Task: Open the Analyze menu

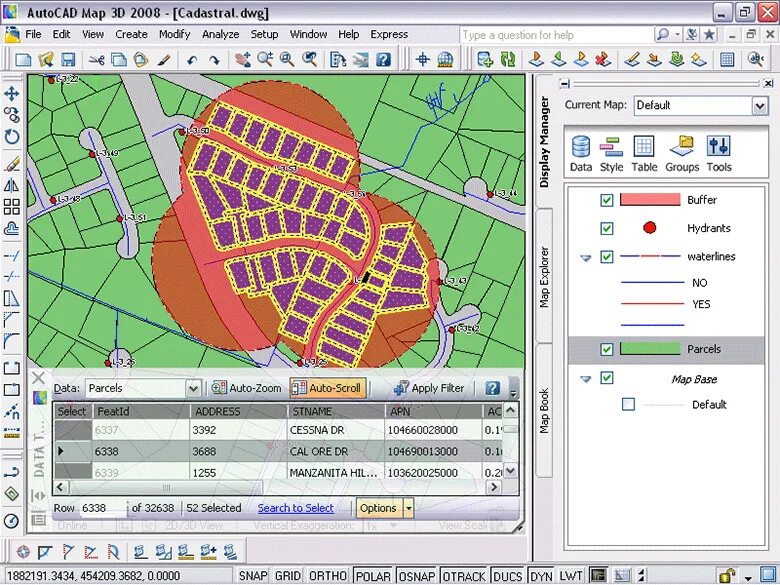Action: click(x=220, y=34)
